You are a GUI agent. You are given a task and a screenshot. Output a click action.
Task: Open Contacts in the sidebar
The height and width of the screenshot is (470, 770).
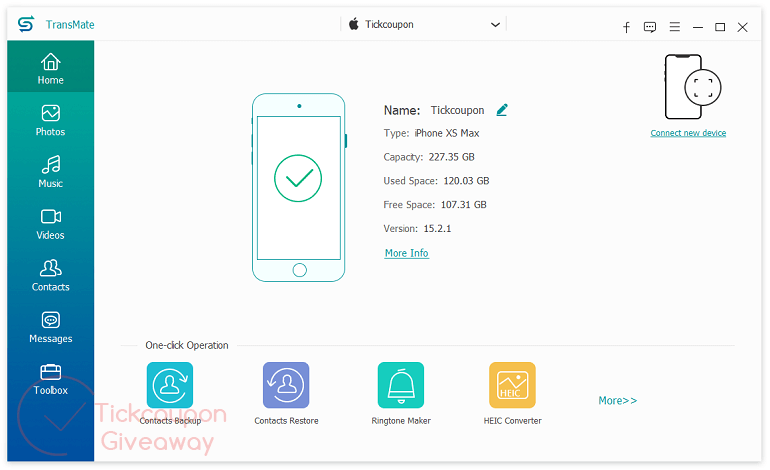(x=51, y=275)
